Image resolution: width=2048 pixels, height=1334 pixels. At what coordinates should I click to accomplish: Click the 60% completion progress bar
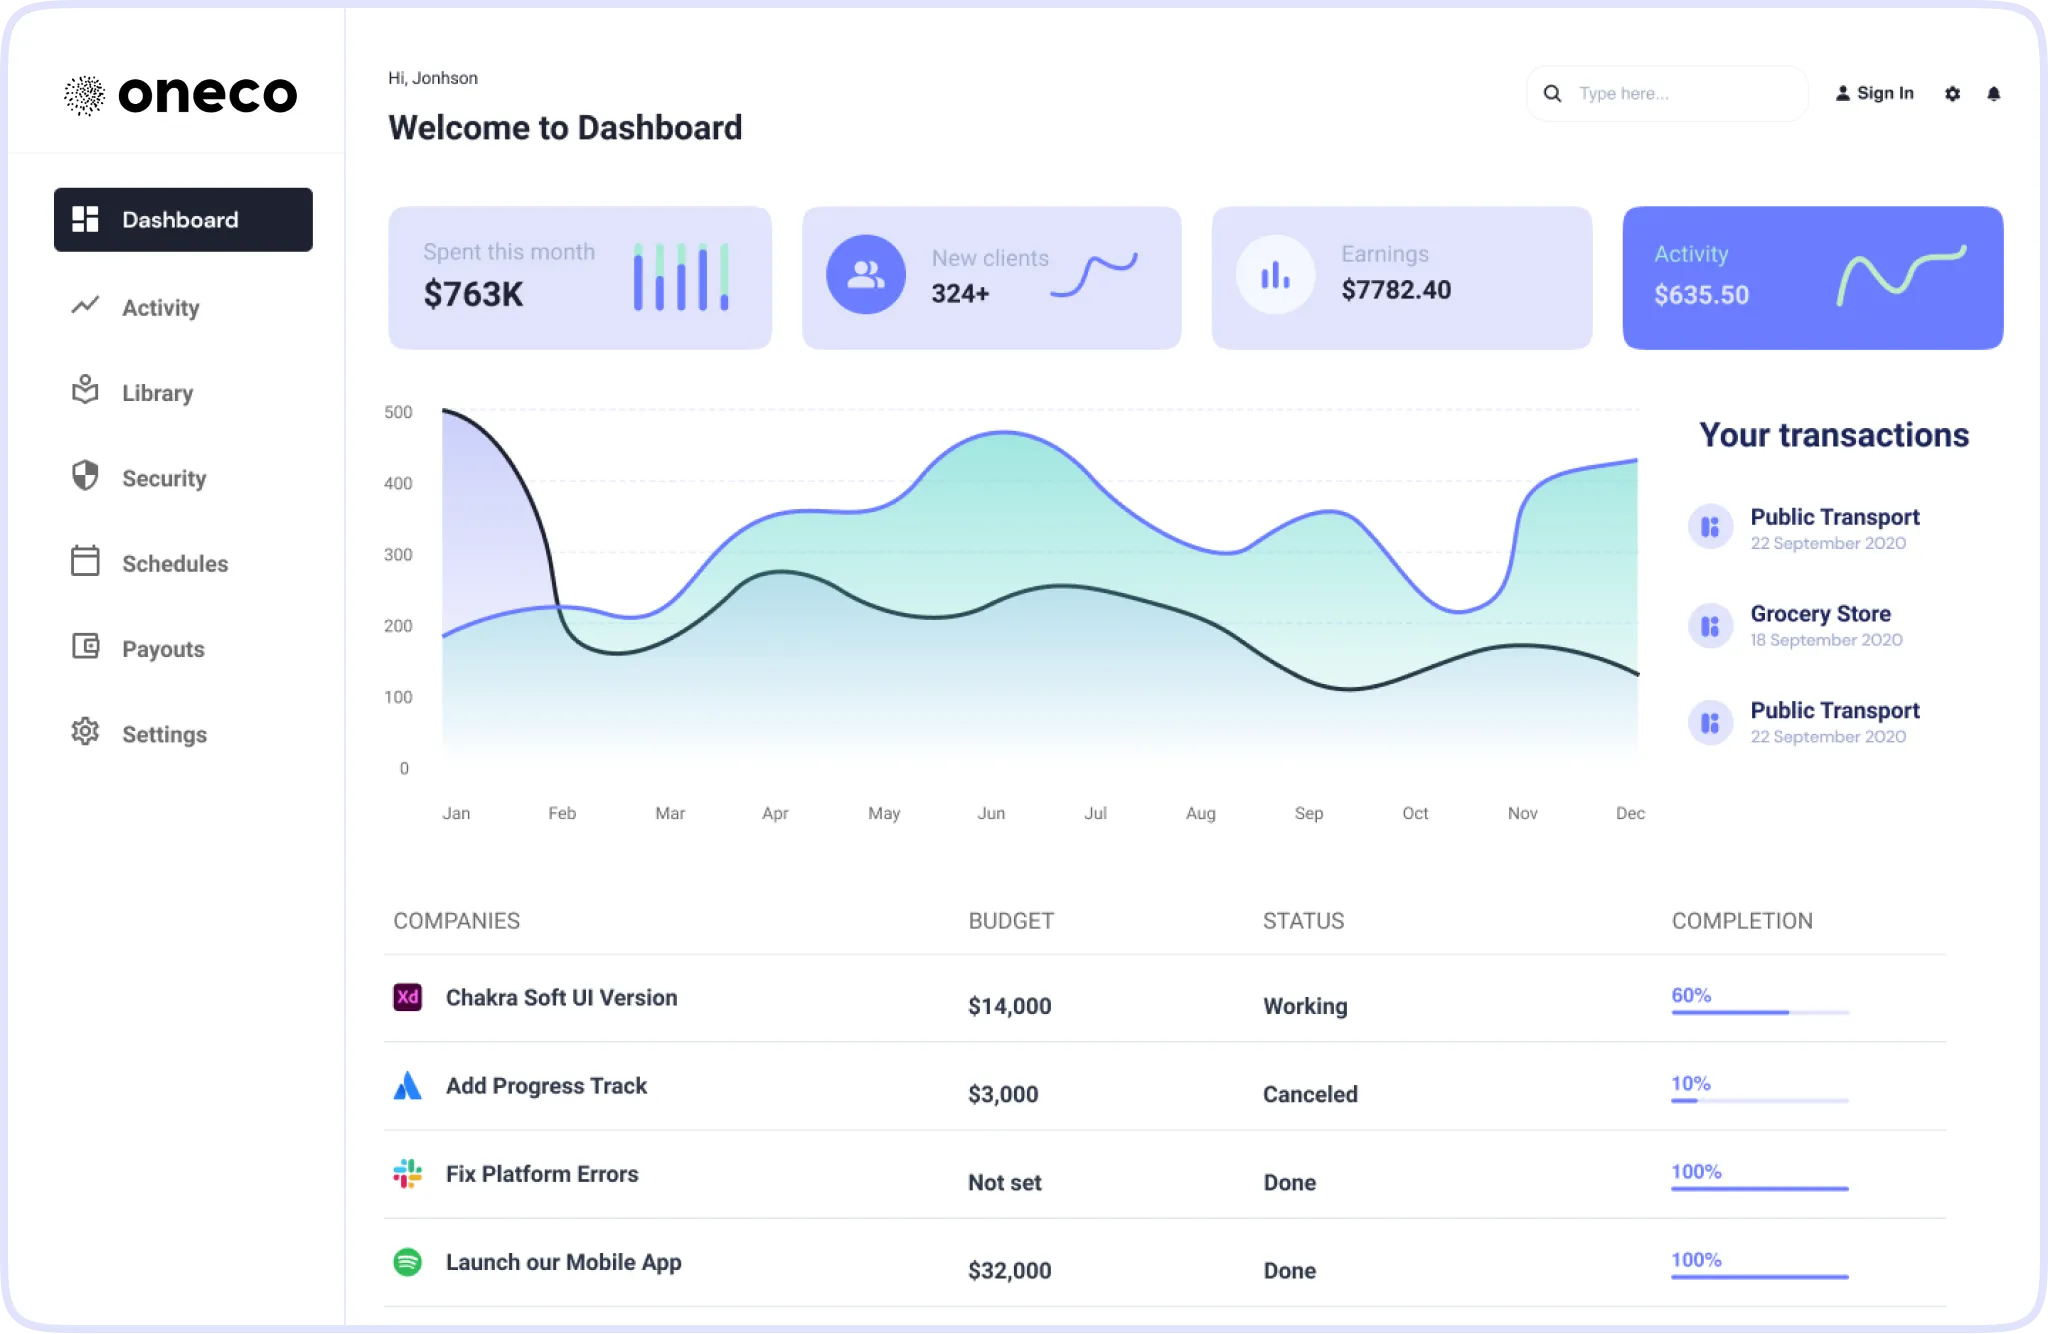point(1759,1012)
